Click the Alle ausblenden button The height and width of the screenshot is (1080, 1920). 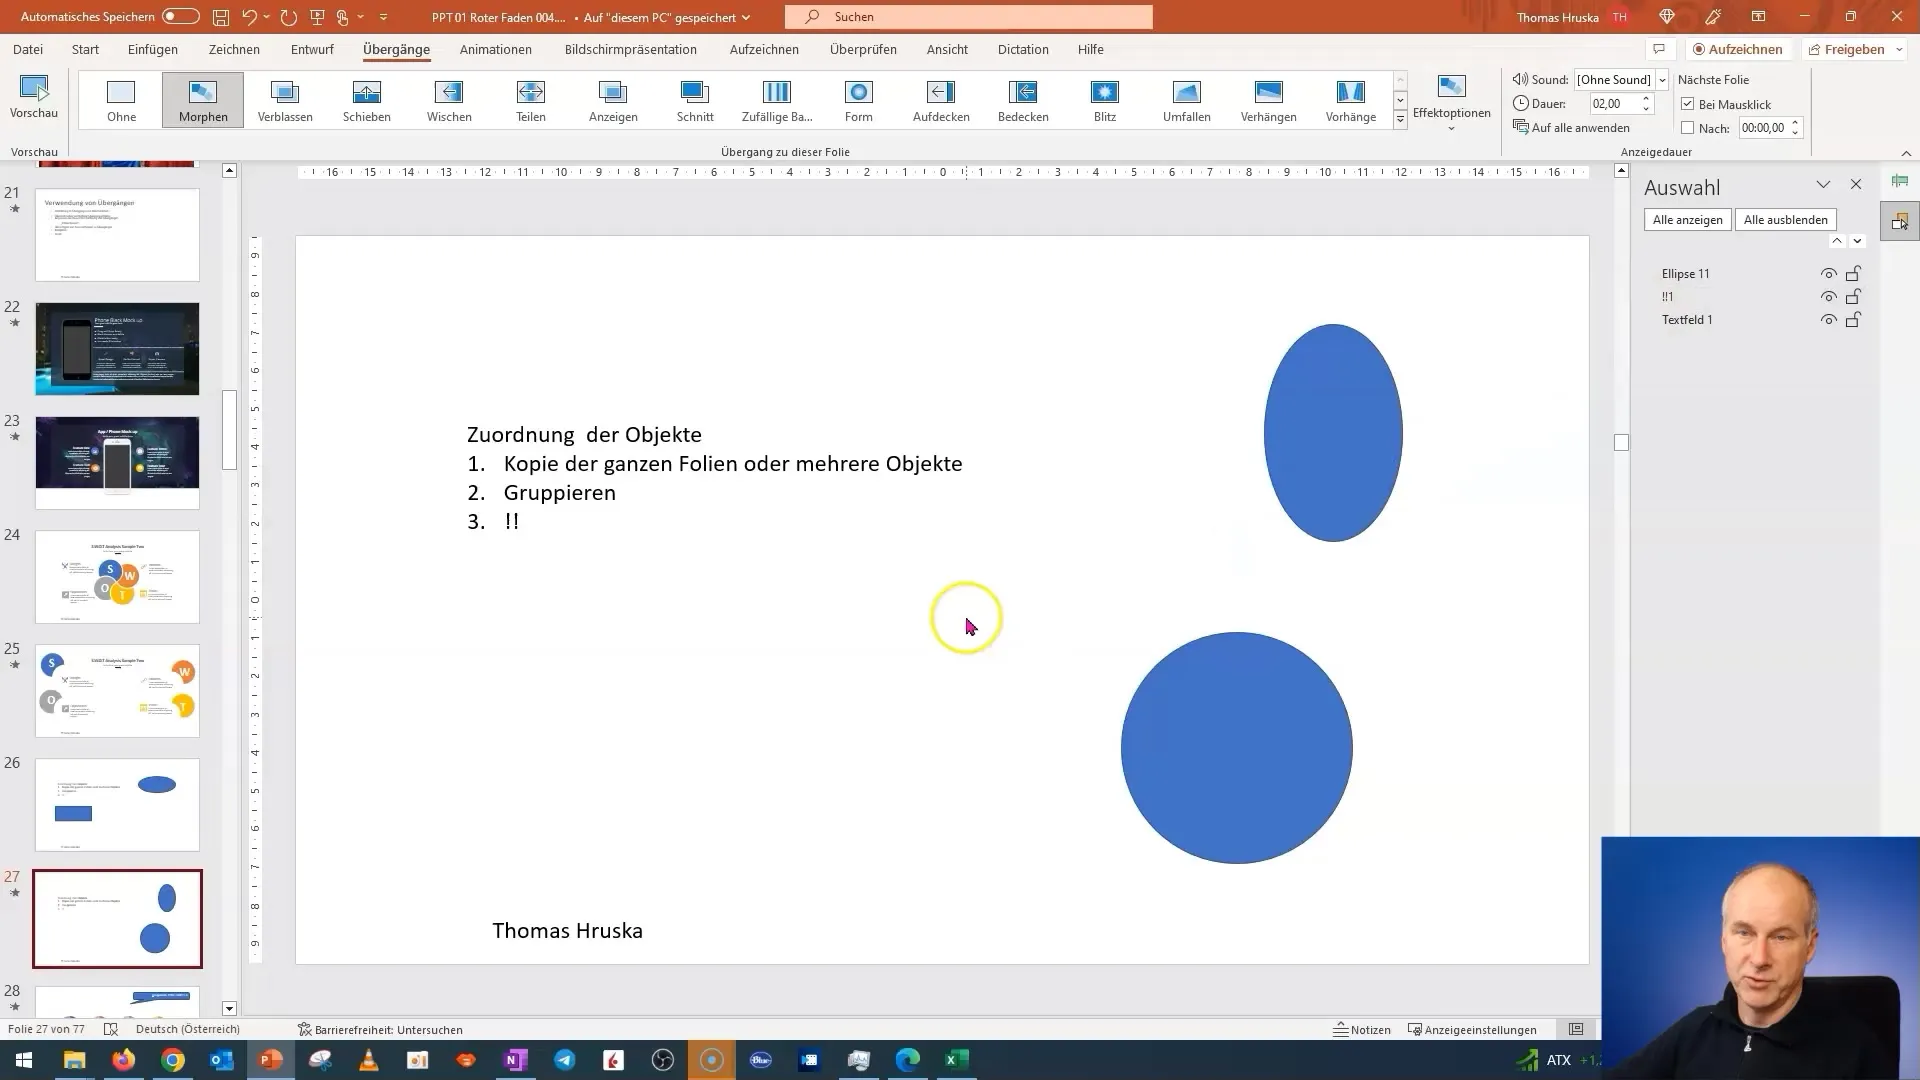point(1786,220)
